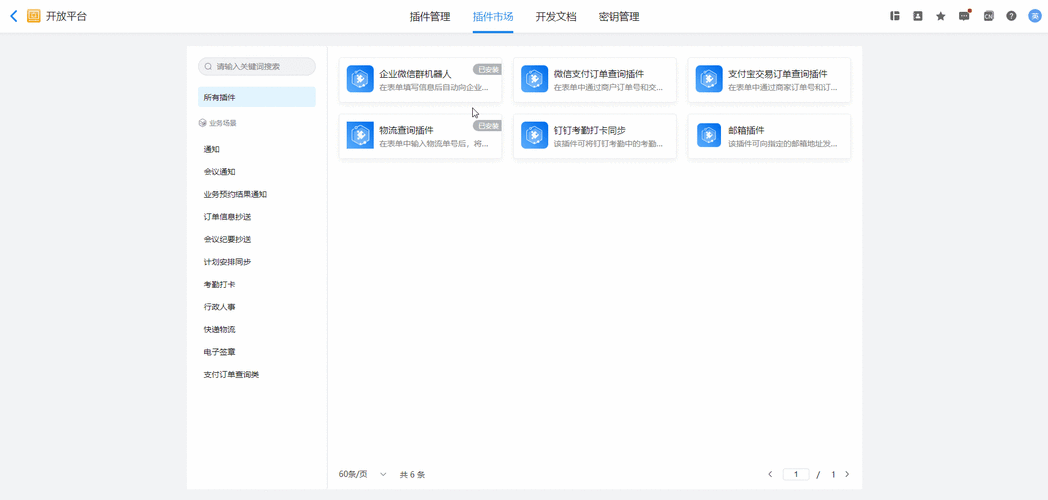Click 物流查询插件 description text
The height and width of the screenshot is (500, 1048).
point(434,144)
